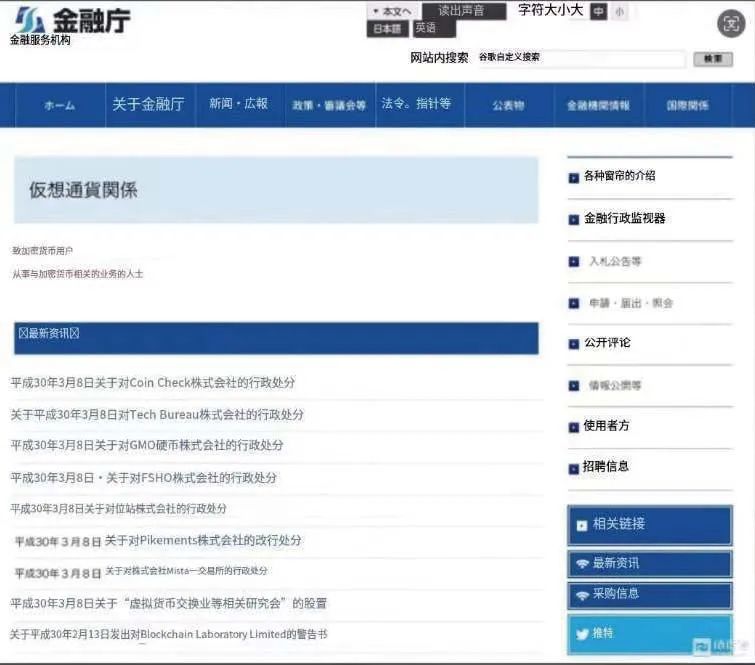This screenshot has height=665, width=755.
Task: Open 关于金融厅 navigation menu
Action: tap(148, 104)
